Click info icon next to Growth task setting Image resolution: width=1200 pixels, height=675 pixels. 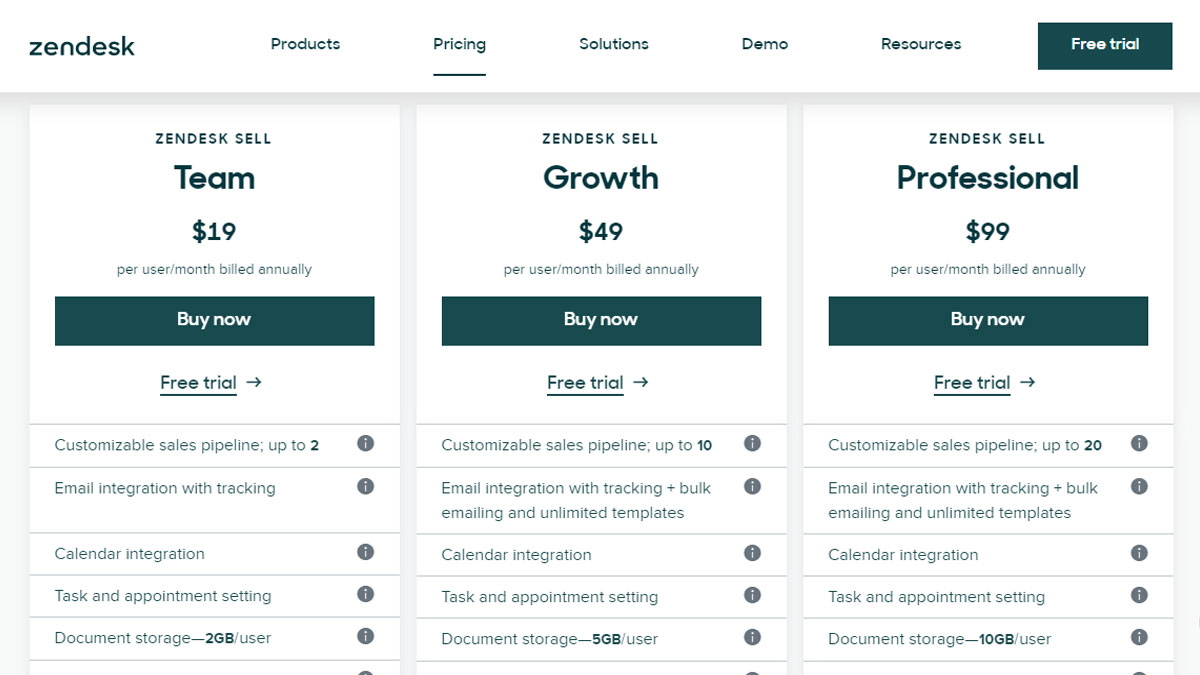point(752,595)
